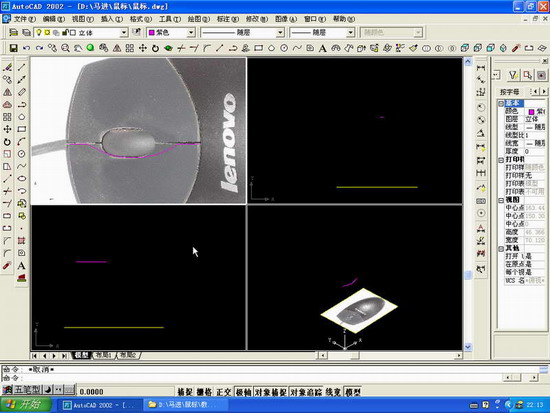
Task: Open the layer dropdown showing 立体
Action: point(124,33)
